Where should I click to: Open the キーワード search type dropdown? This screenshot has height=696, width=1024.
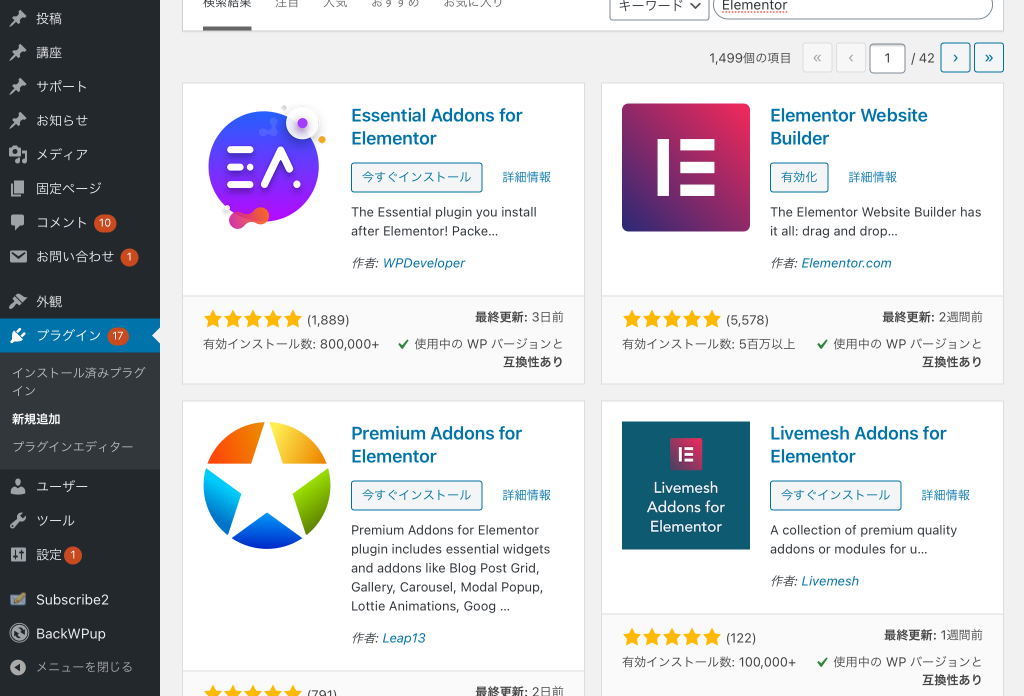click(x=659, y=6)
